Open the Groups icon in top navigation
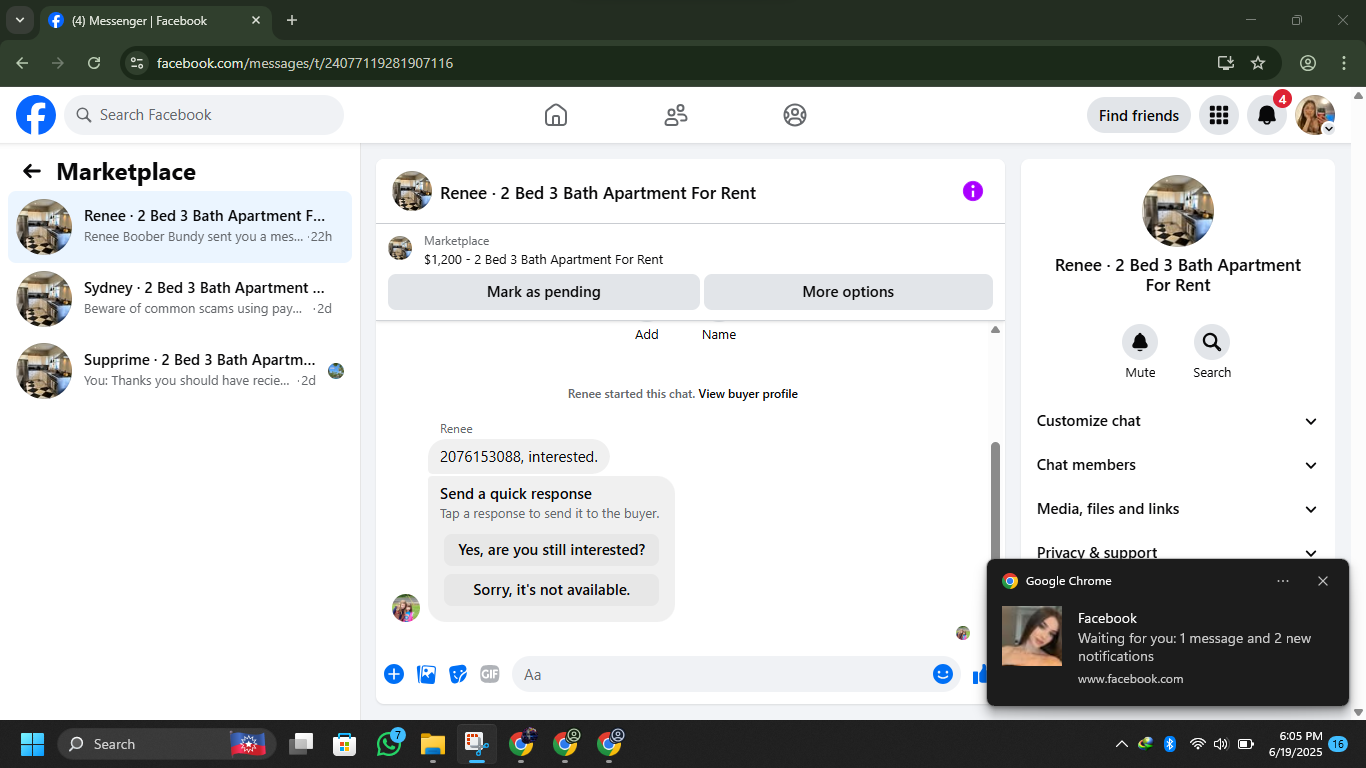Viewport: 1366px width, 768px height. point(795,115)
